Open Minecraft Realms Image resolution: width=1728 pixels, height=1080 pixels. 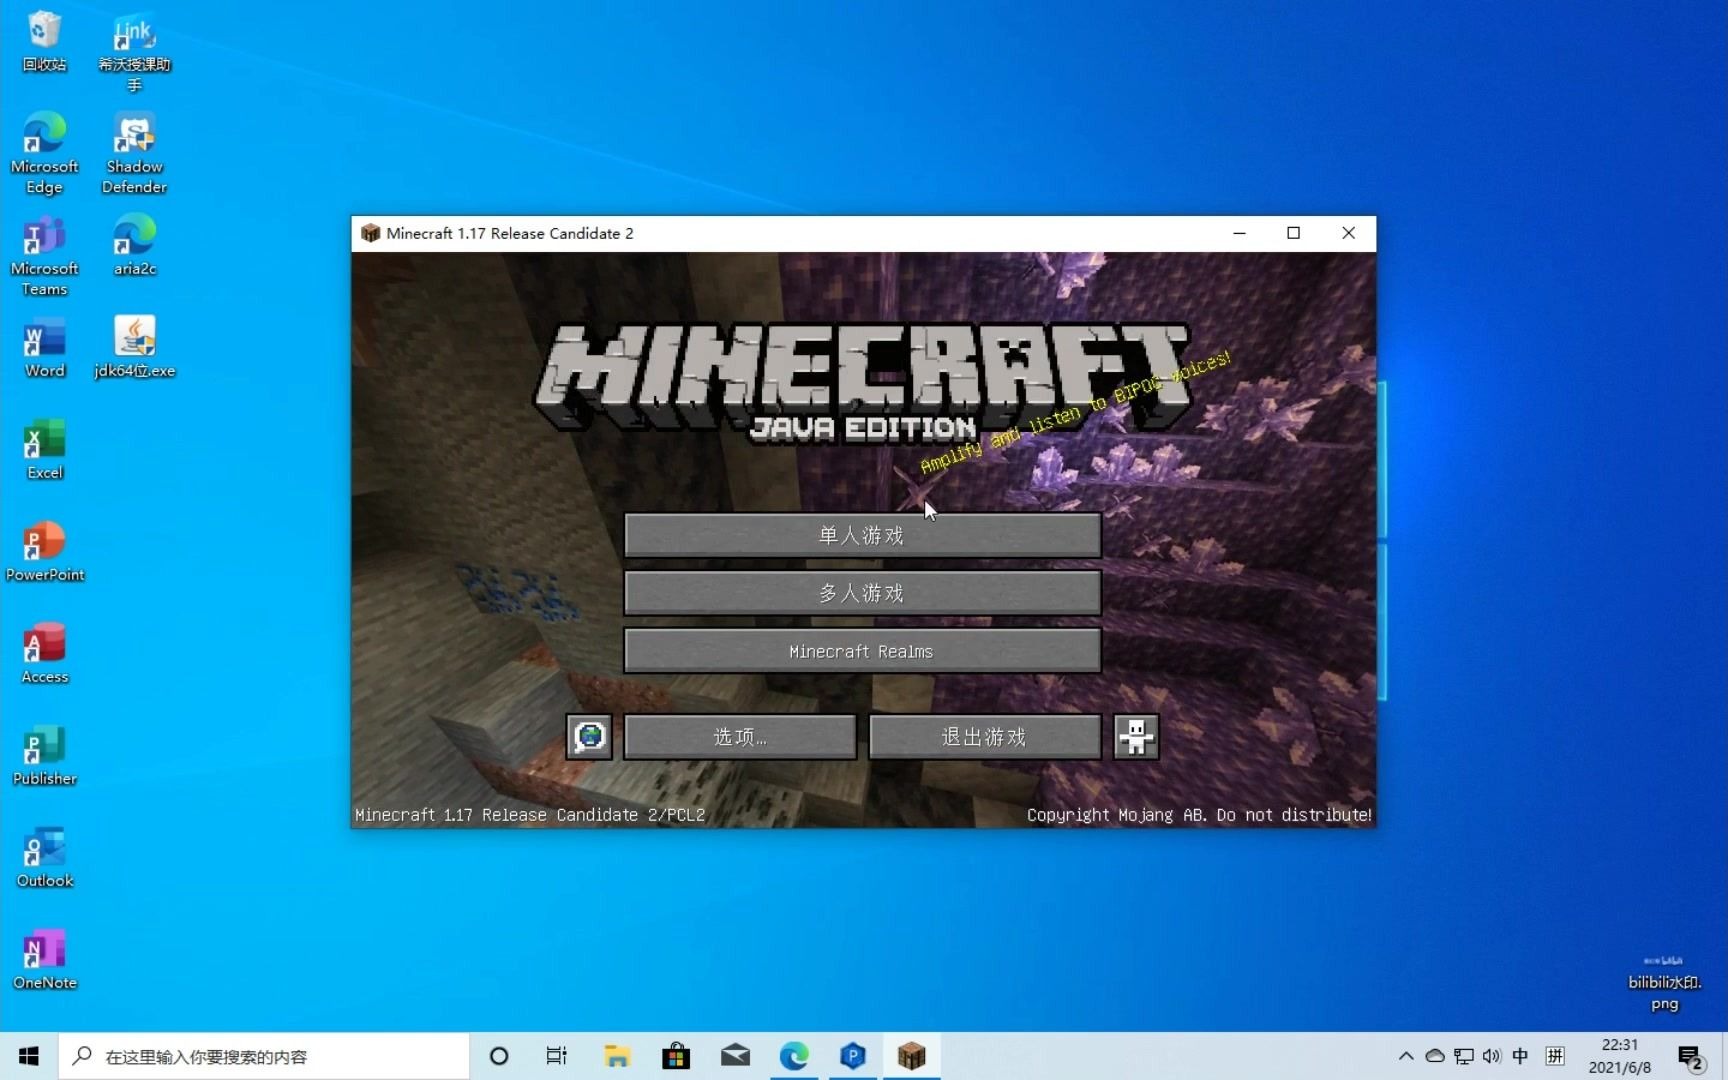click(862, 651)
